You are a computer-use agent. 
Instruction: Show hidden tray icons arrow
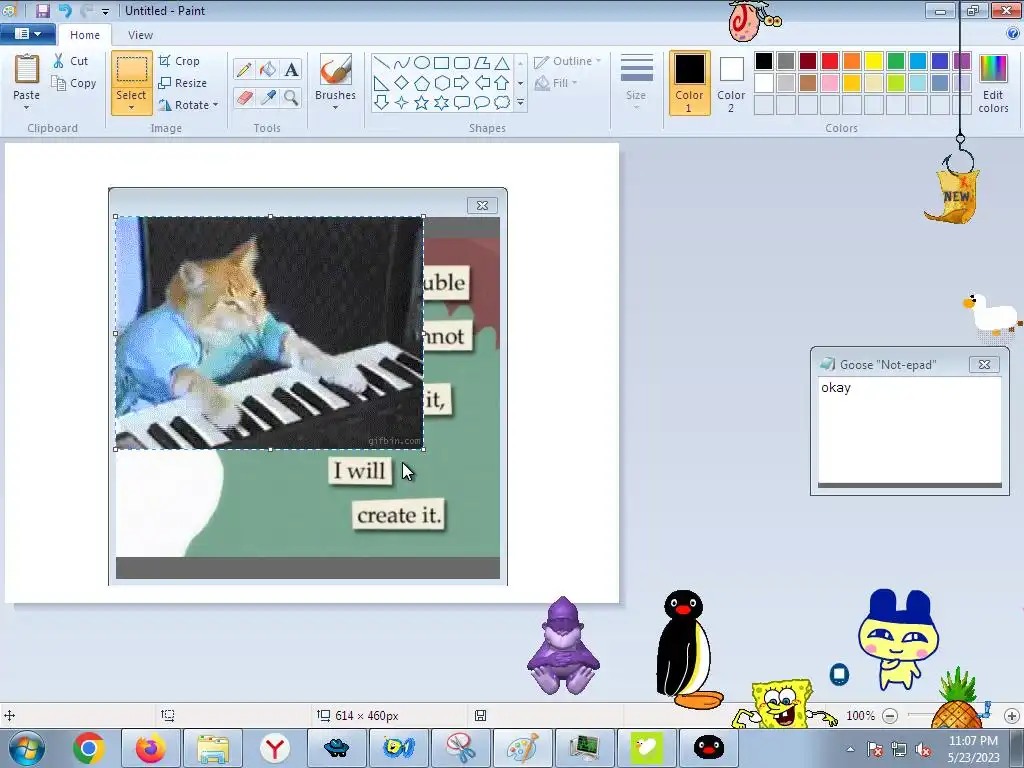point(850,749)
